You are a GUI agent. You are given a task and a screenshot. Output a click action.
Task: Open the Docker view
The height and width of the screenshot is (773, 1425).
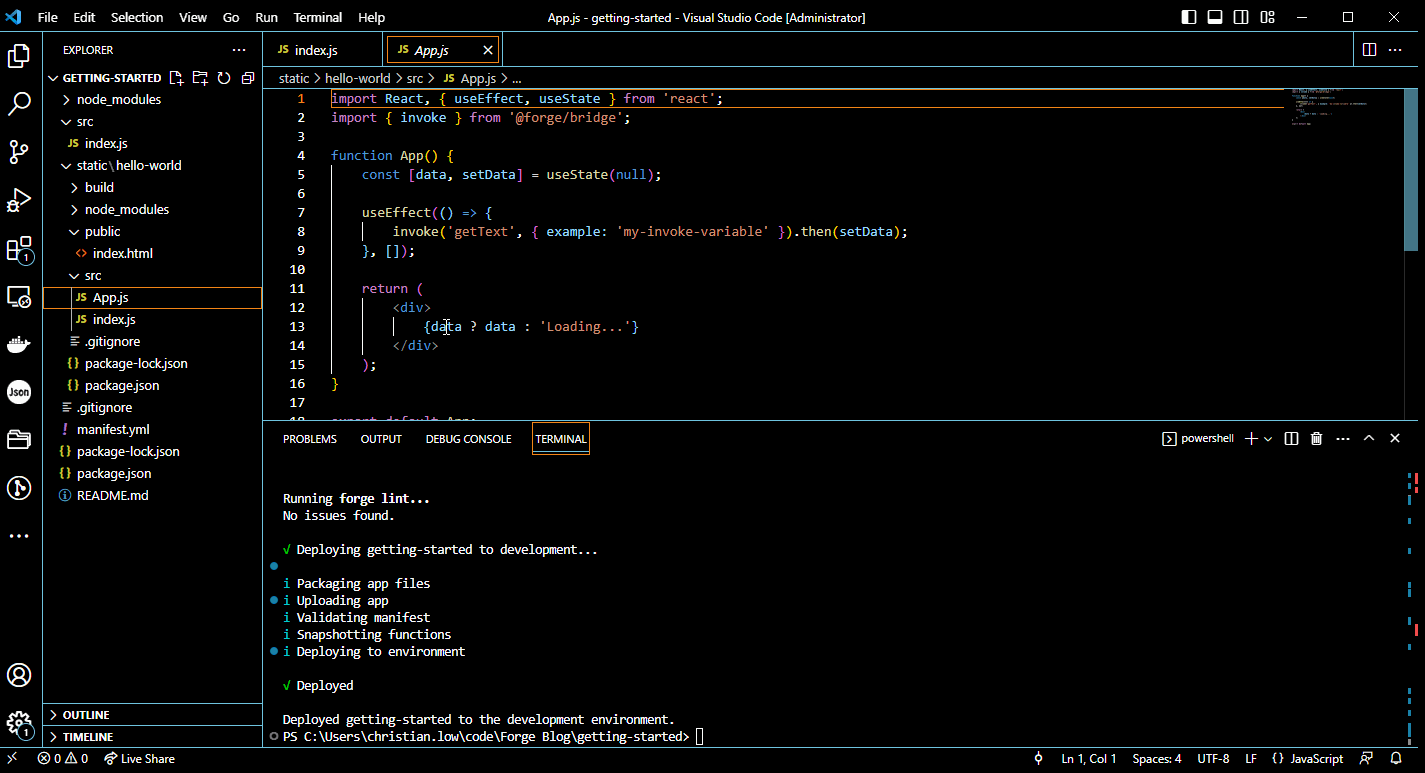tap(19, 345)
